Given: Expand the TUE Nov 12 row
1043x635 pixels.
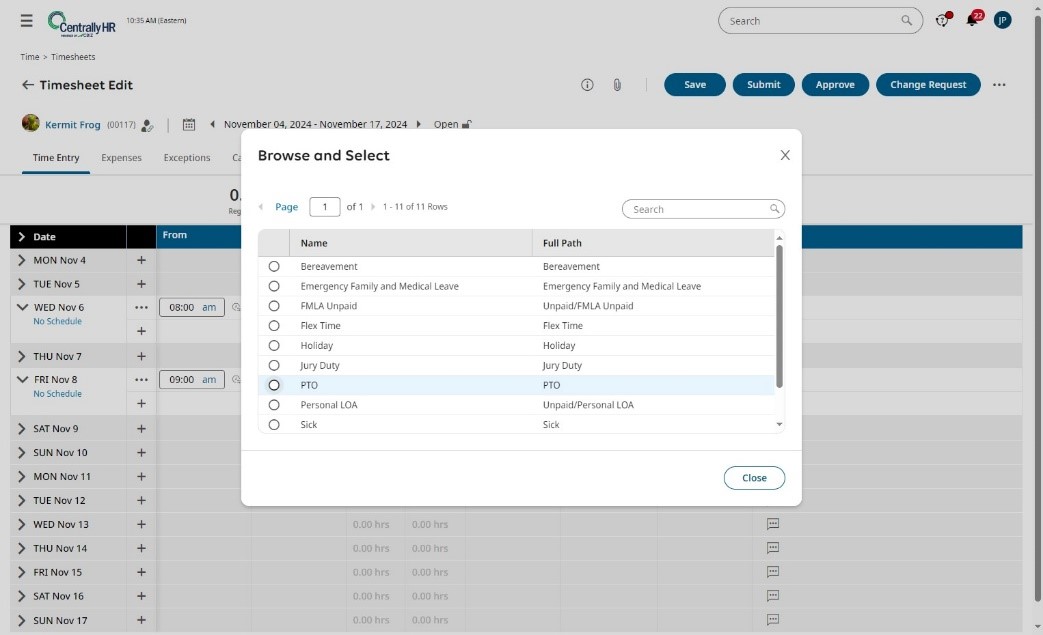Looking at the screenshot, I should click(21, 501).
